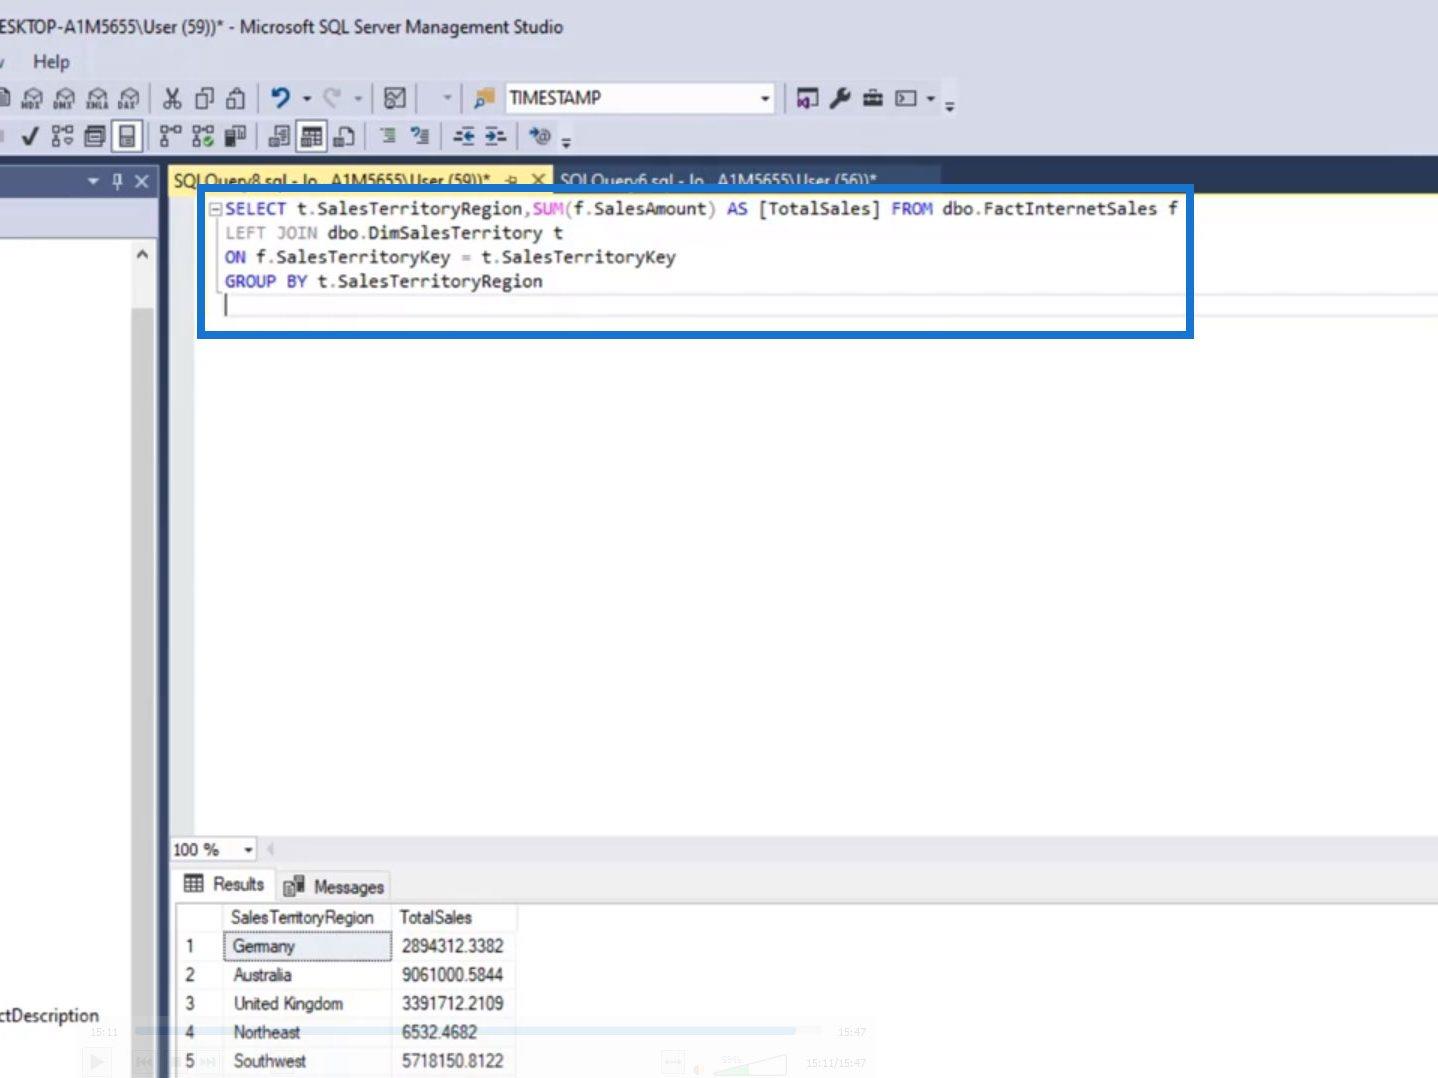Pin the SQLQuery8.sql tab
Screen dimensions: 1438x1078
(x=512, y=180)
